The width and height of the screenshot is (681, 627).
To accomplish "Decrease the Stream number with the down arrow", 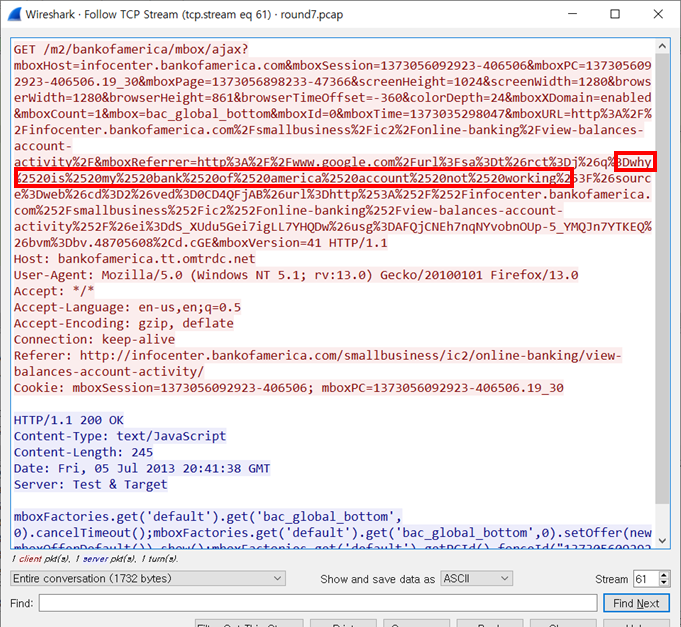I will [x=664, y=583].
